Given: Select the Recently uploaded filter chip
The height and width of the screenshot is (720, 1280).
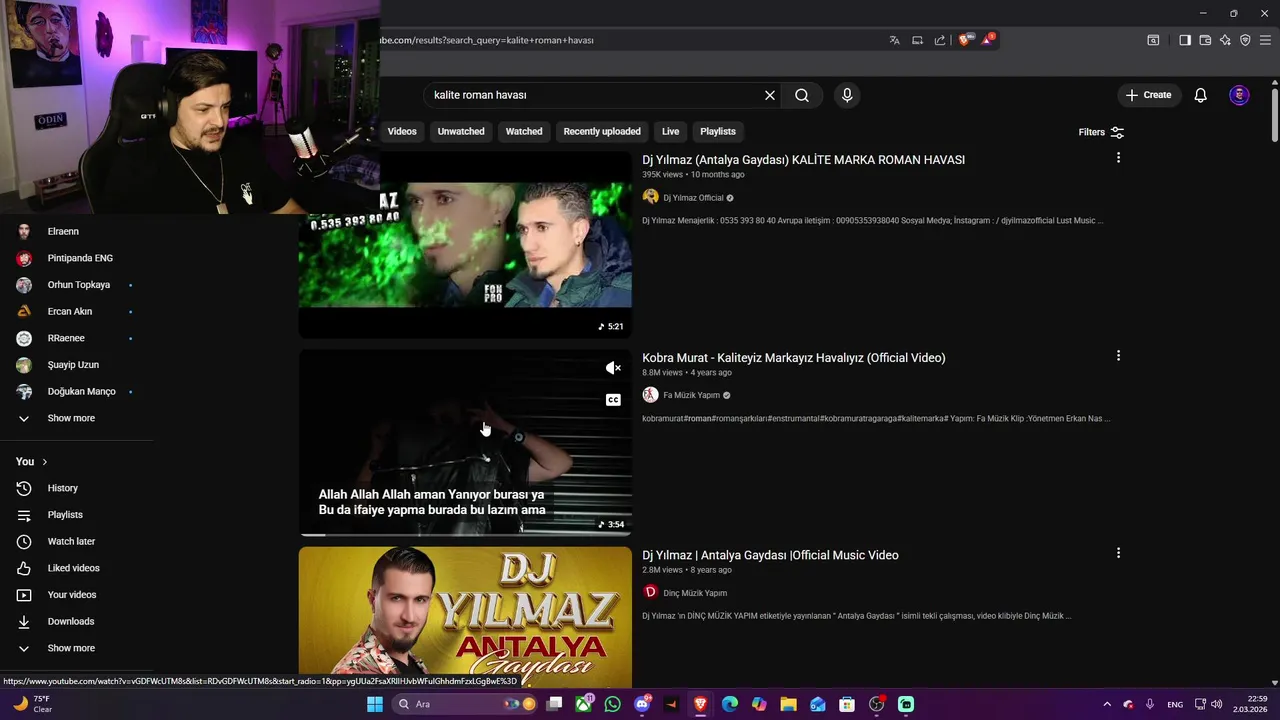Looking at the screenshot, I should coord(602,131).
